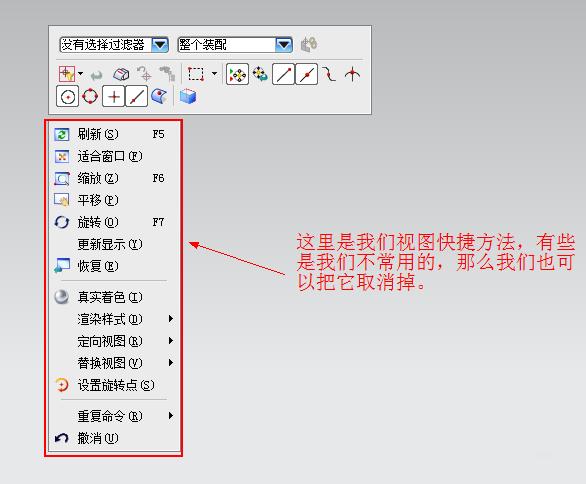586x484 pixels.
Task: Select the 旋转(O) rotate menu entry
Action: pyautogui.click(x=113, y=222)
